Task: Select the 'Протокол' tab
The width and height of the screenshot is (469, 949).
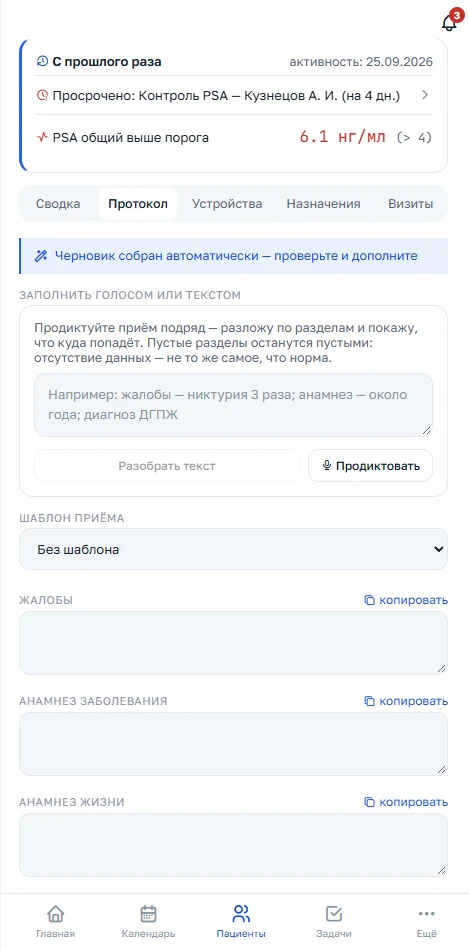Action: point(138,204)
